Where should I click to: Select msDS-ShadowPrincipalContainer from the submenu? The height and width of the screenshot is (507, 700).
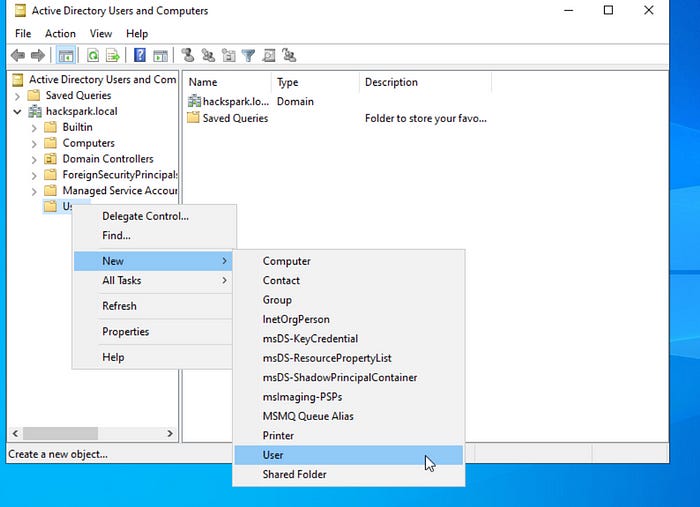[x=349, y=378]
